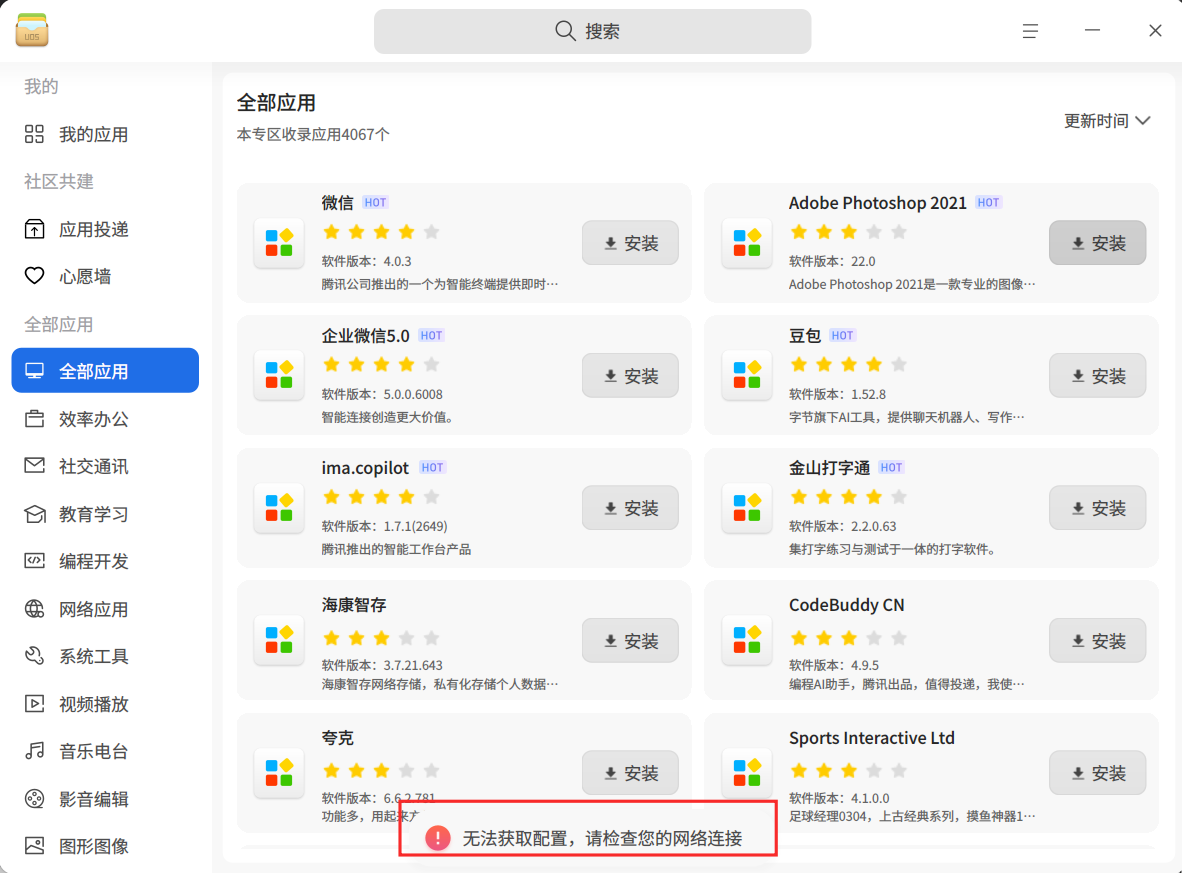The width and height of the screenshot is (1182, 873).
Task: Click the 企业微信5.0 app title
Action: pos(366,335)
